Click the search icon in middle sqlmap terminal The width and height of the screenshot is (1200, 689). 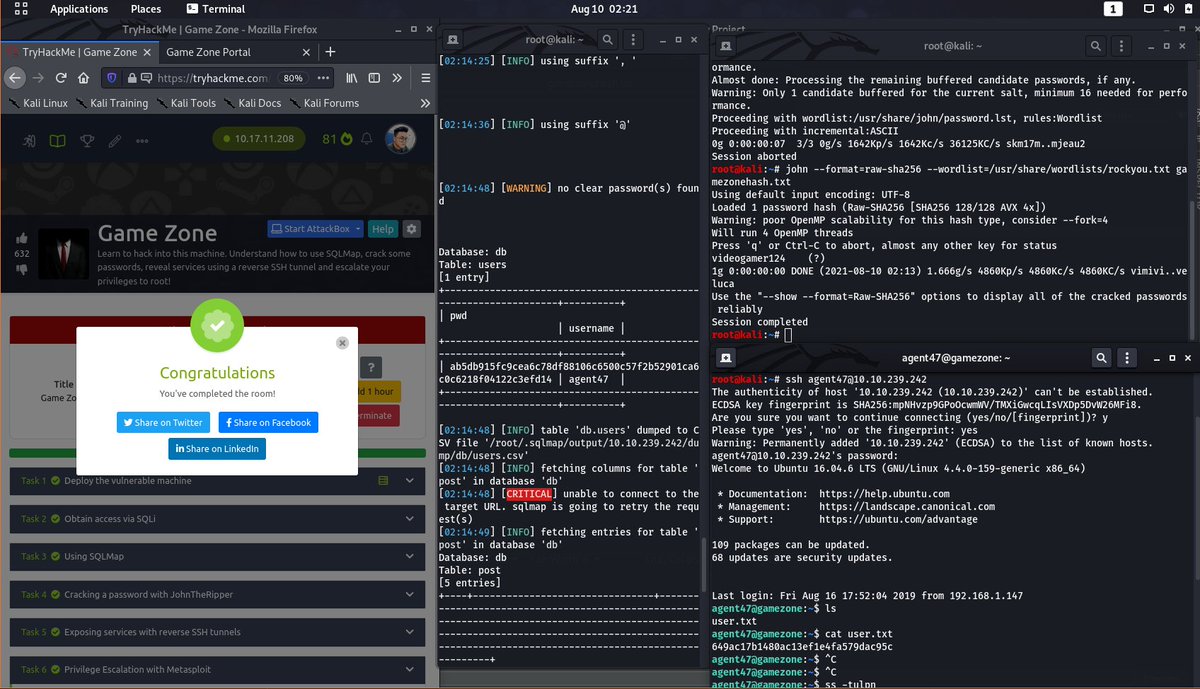pyautogui.click(x=608, y=40)
